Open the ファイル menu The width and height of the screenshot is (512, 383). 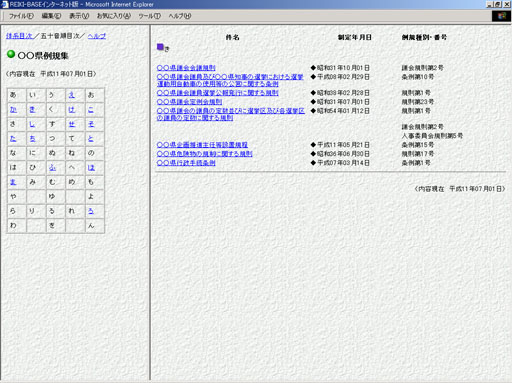(21, 16)
